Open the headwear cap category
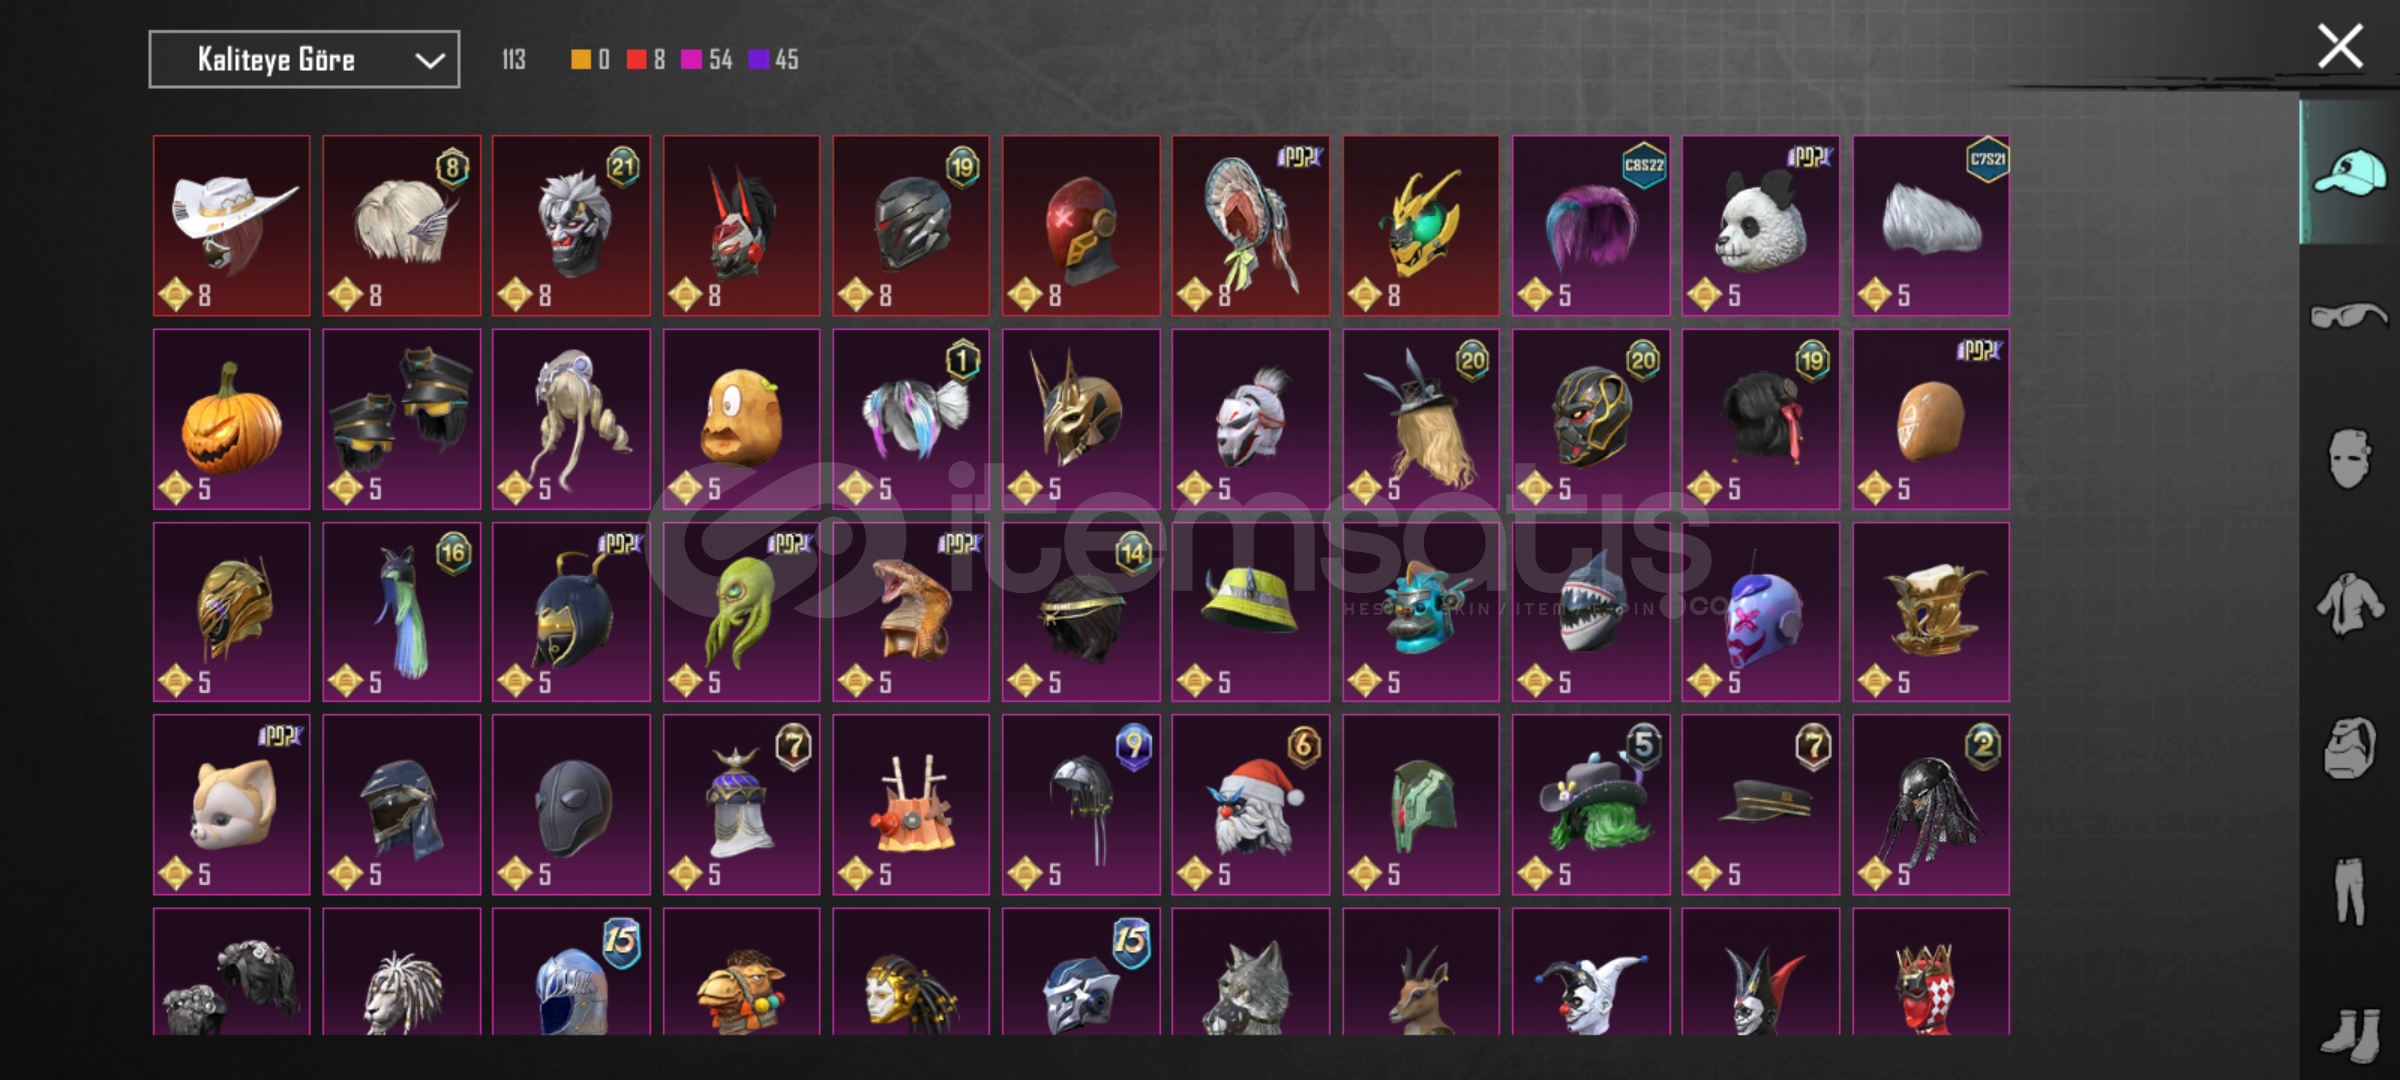The image size is (2400, 1080). (2349, 173)
